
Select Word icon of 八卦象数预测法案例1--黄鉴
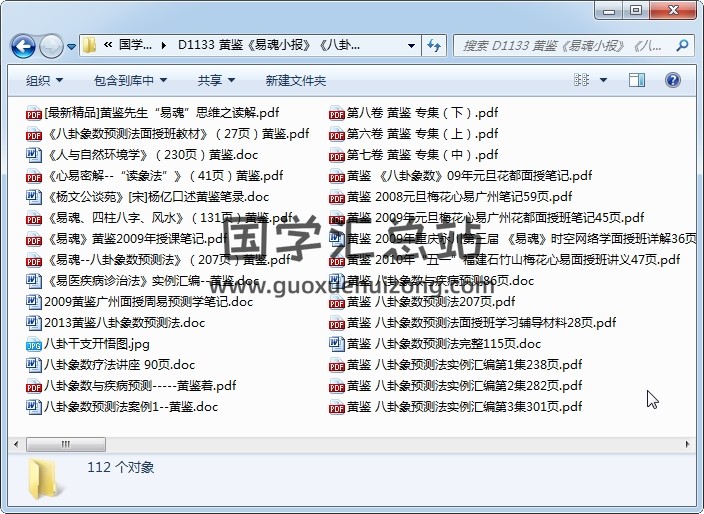coord(34,407)
